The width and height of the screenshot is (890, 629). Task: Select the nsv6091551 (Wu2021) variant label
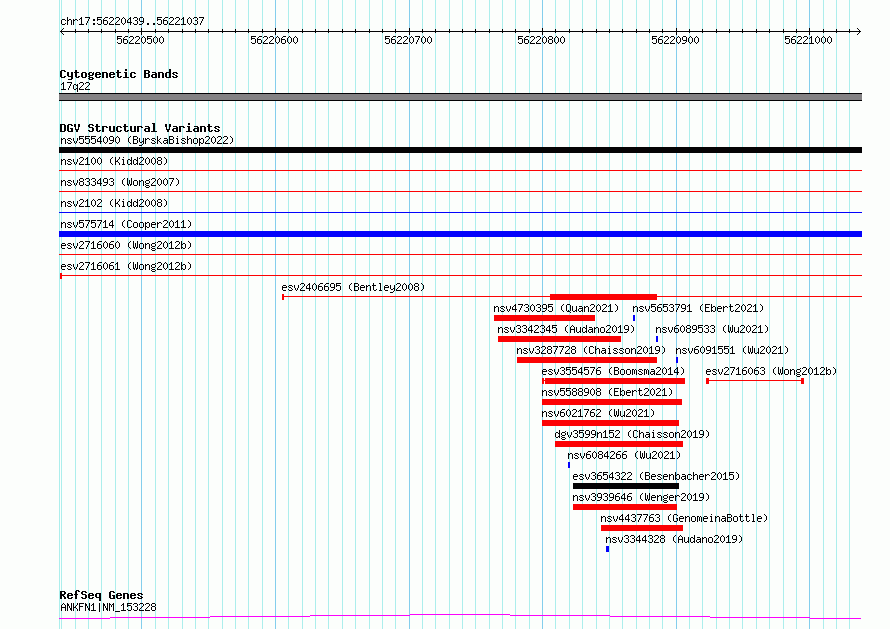click(732, 350)
